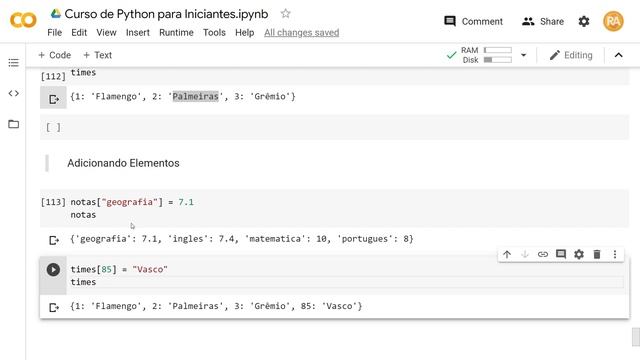Add a new Code cell
The height and width of the screenshot is (360, 640).
click(54, 55)
